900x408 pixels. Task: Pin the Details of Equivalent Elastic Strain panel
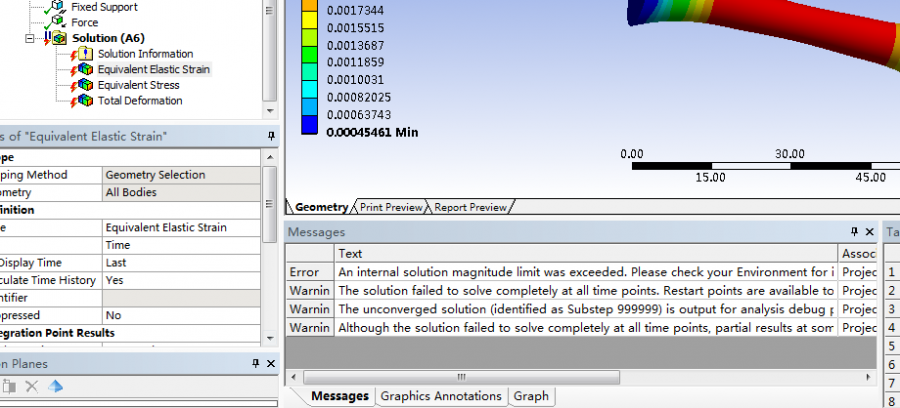pos(271,137)
